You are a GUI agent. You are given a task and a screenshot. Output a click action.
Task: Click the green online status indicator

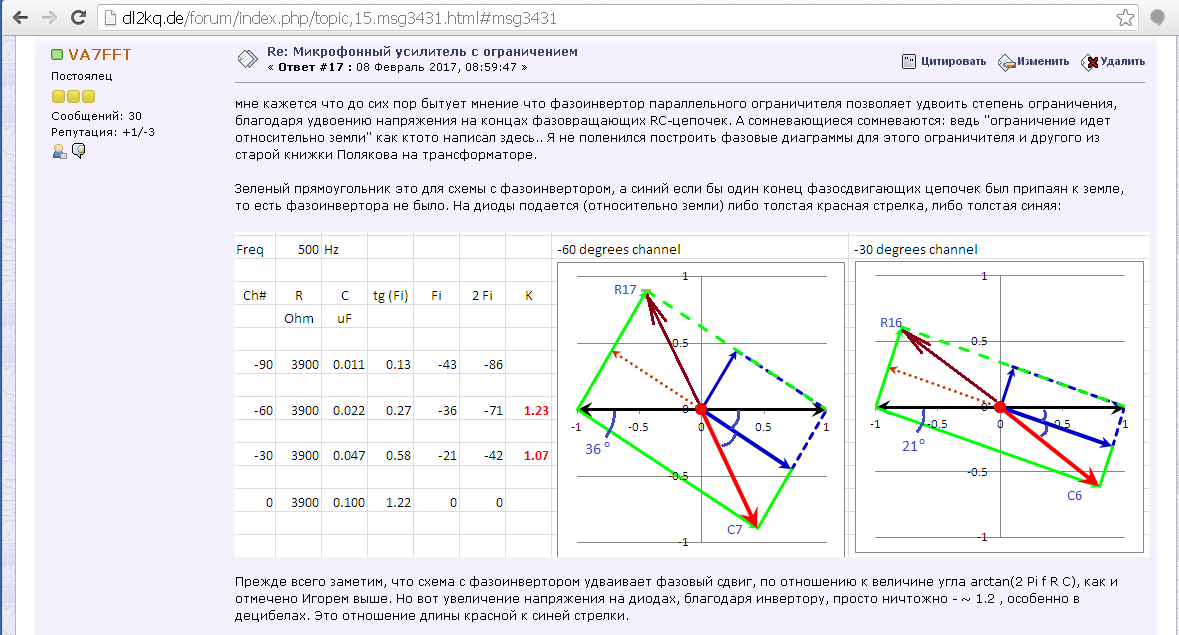click(x=57, y=55)
